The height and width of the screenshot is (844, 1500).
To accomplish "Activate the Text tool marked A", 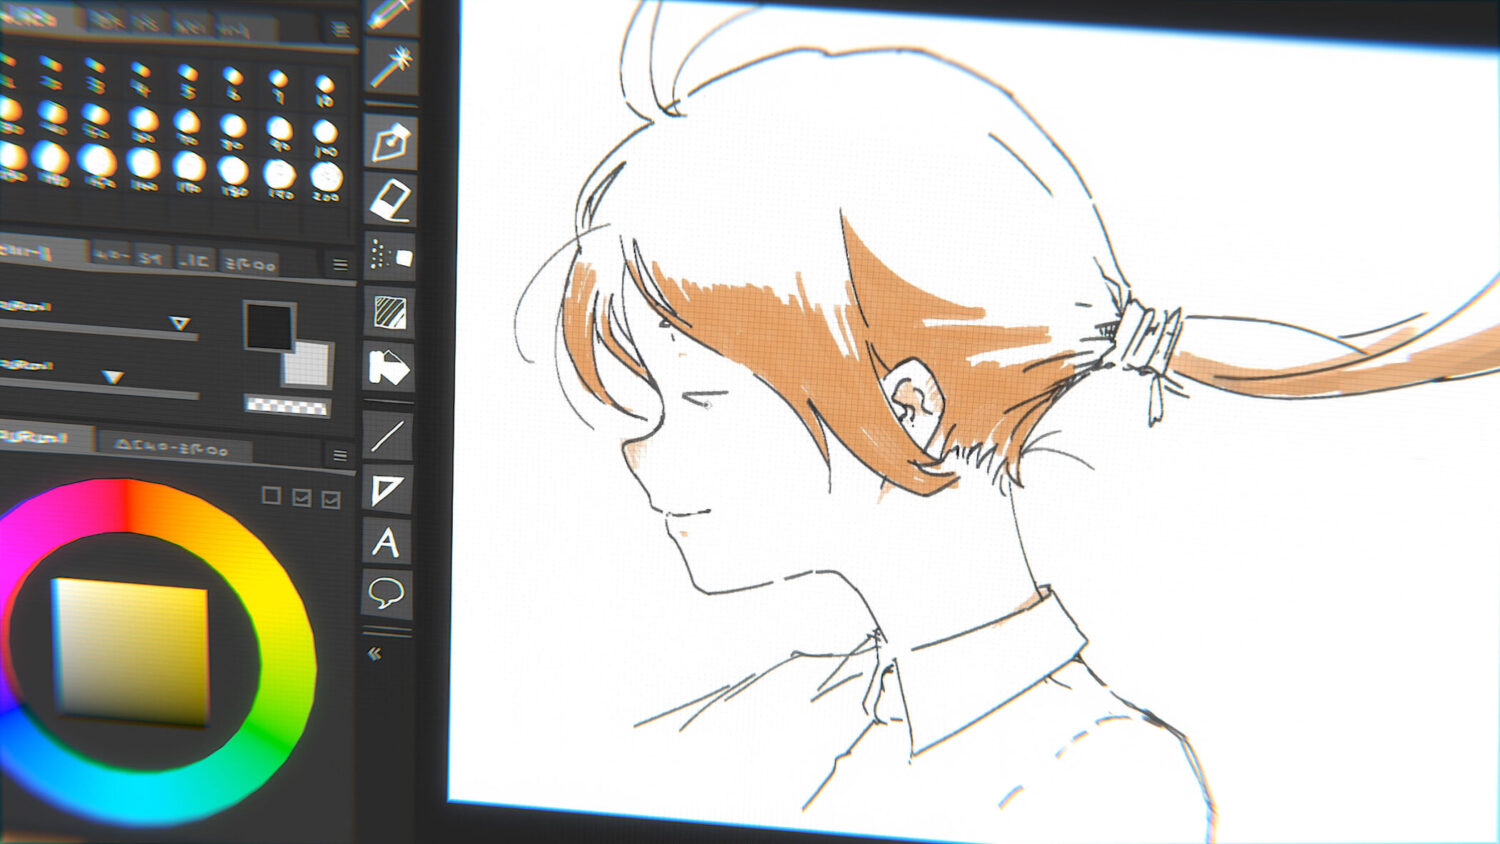I will pyautogui.click(x=386, y=542).
